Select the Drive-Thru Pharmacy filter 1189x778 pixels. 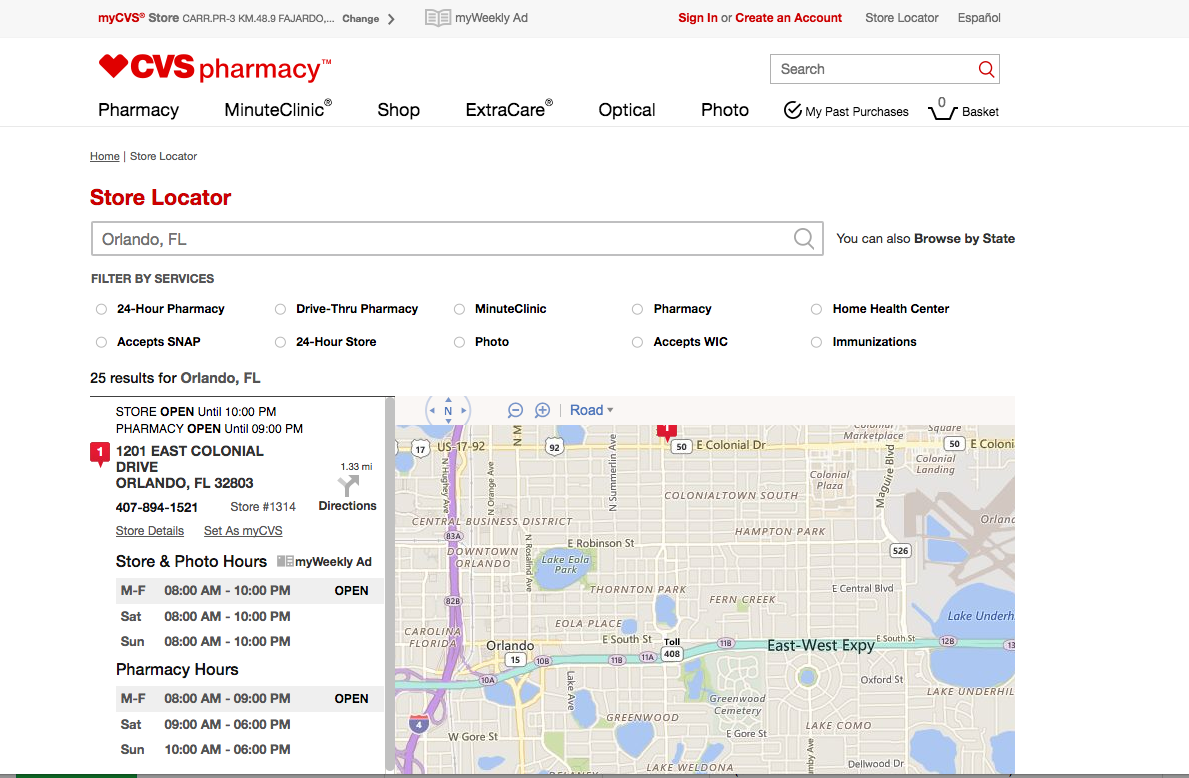[280, 309]
